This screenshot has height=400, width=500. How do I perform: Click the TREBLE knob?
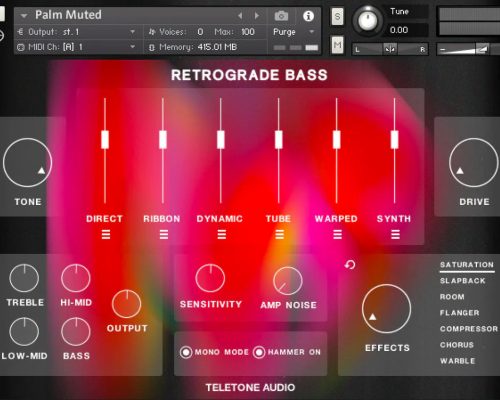[x=24, y=278]
